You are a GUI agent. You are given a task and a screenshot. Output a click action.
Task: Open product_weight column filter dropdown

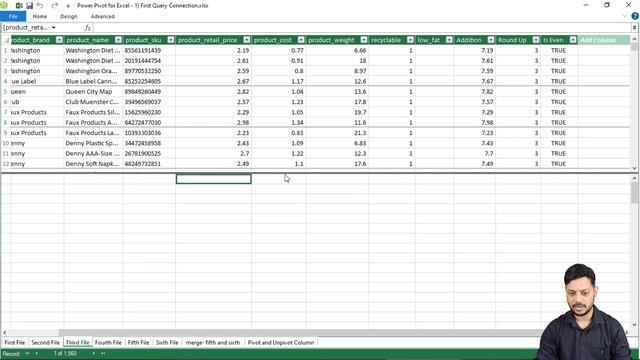click(364, 40)
